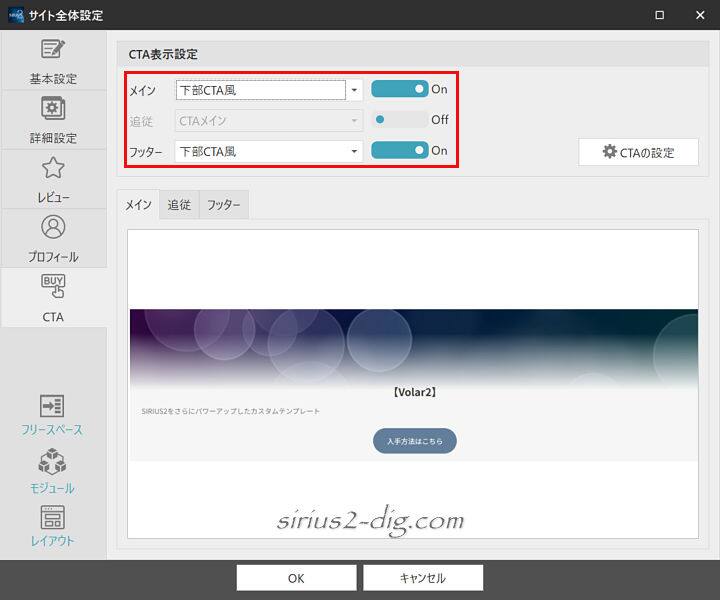Screen dimensions: 720x600
Task: Go to プロフィール settings icon
Action: point(52,237)
